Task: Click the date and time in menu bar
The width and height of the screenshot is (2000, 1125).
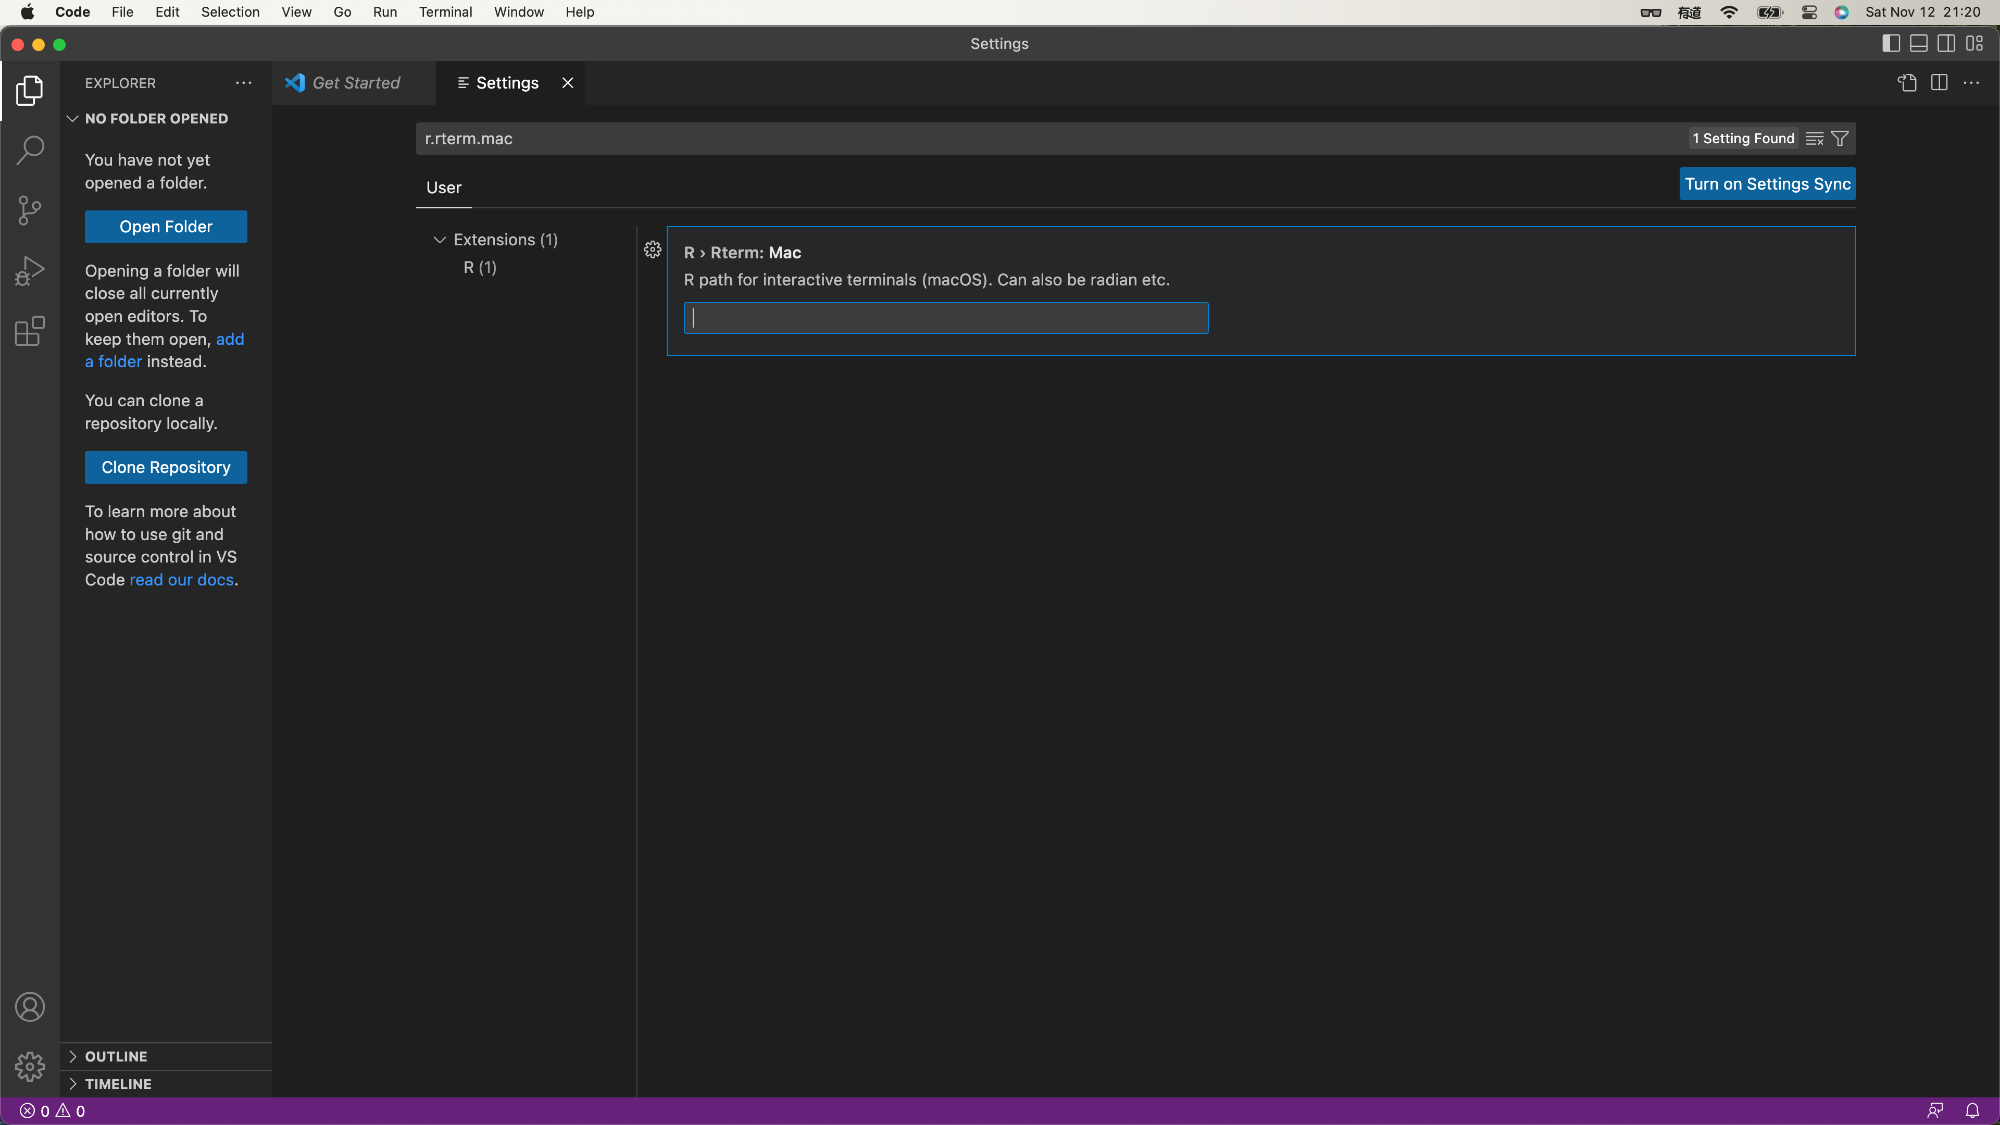Action: [x=1922, y=12]
